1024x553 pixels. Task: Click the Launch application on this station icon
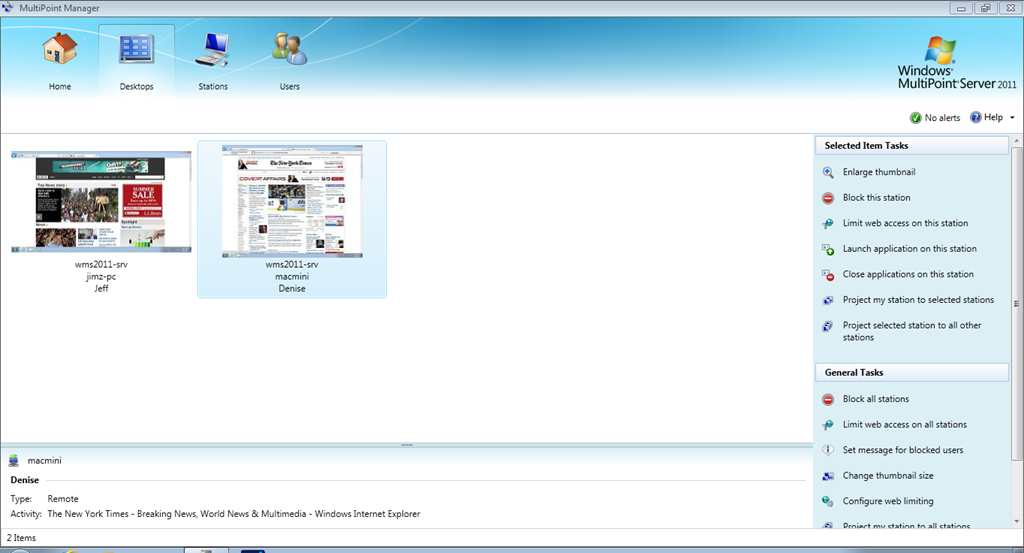click(x=828, y=249)
